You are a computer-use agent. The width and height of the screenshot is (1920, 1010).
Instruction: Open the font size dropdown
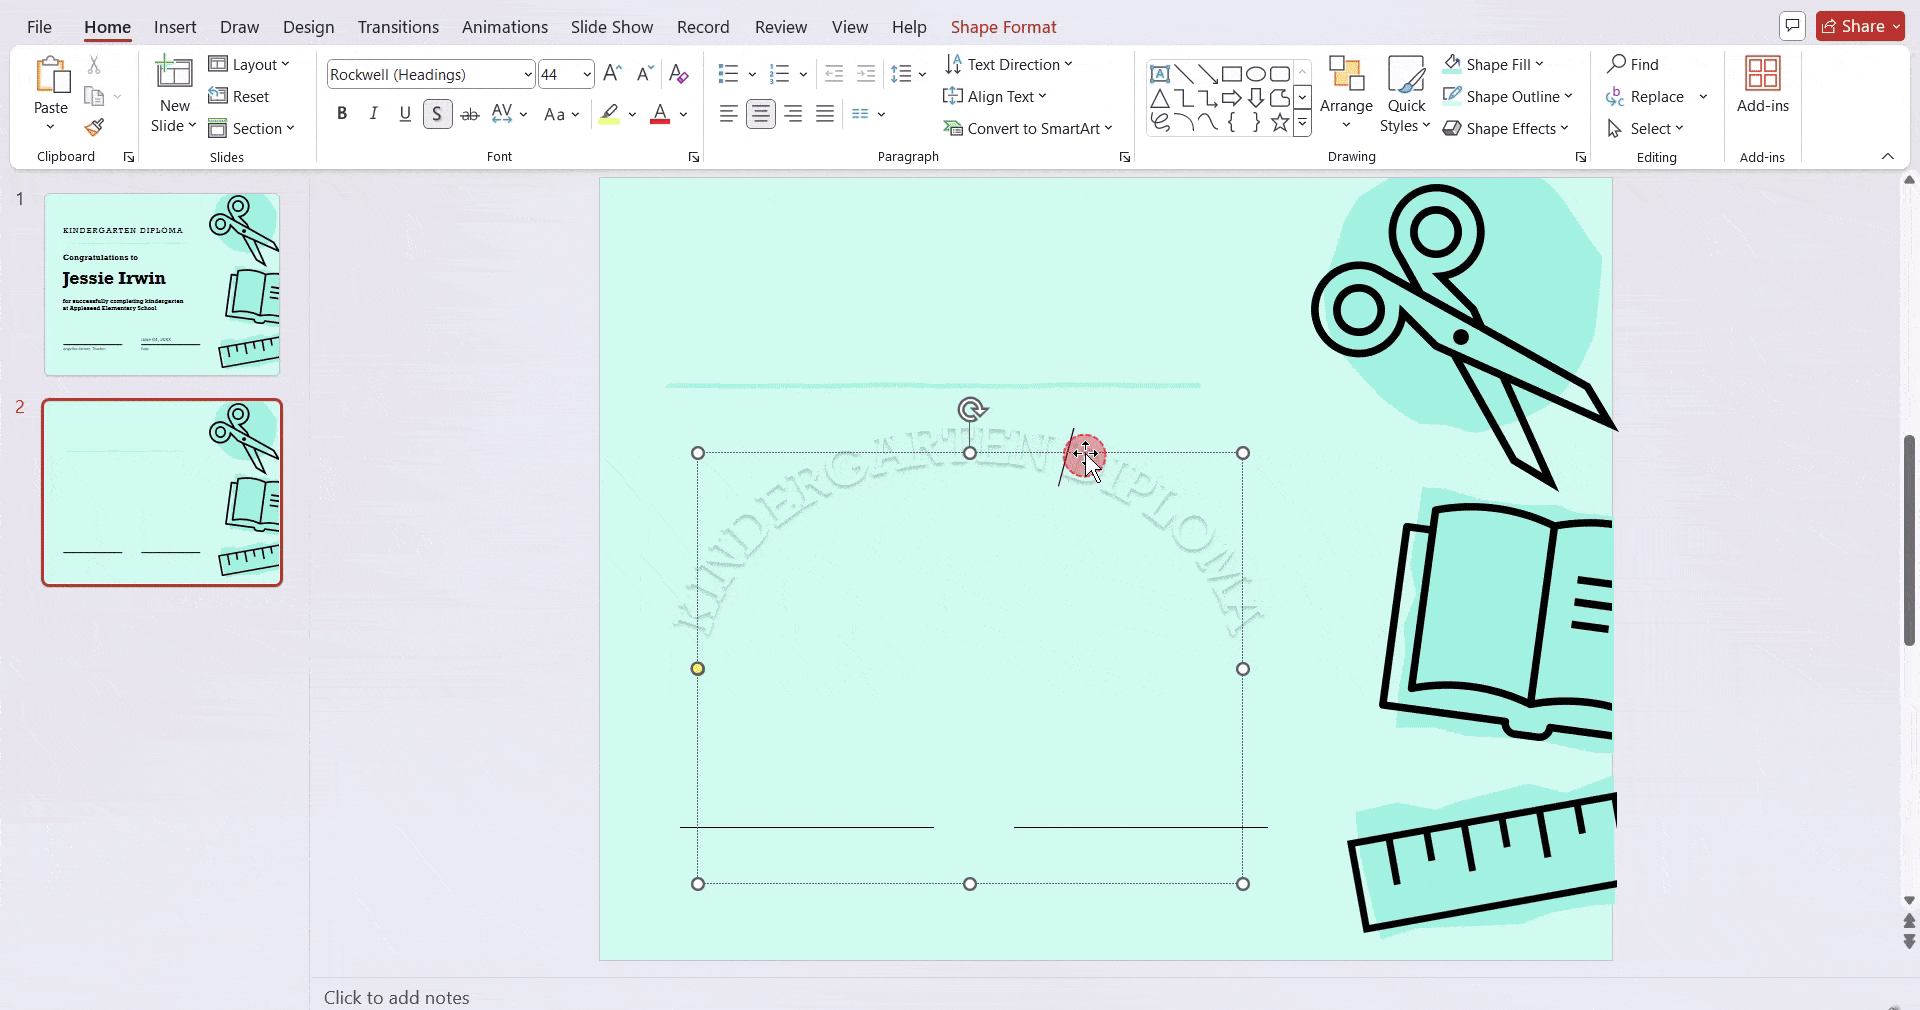586,74
